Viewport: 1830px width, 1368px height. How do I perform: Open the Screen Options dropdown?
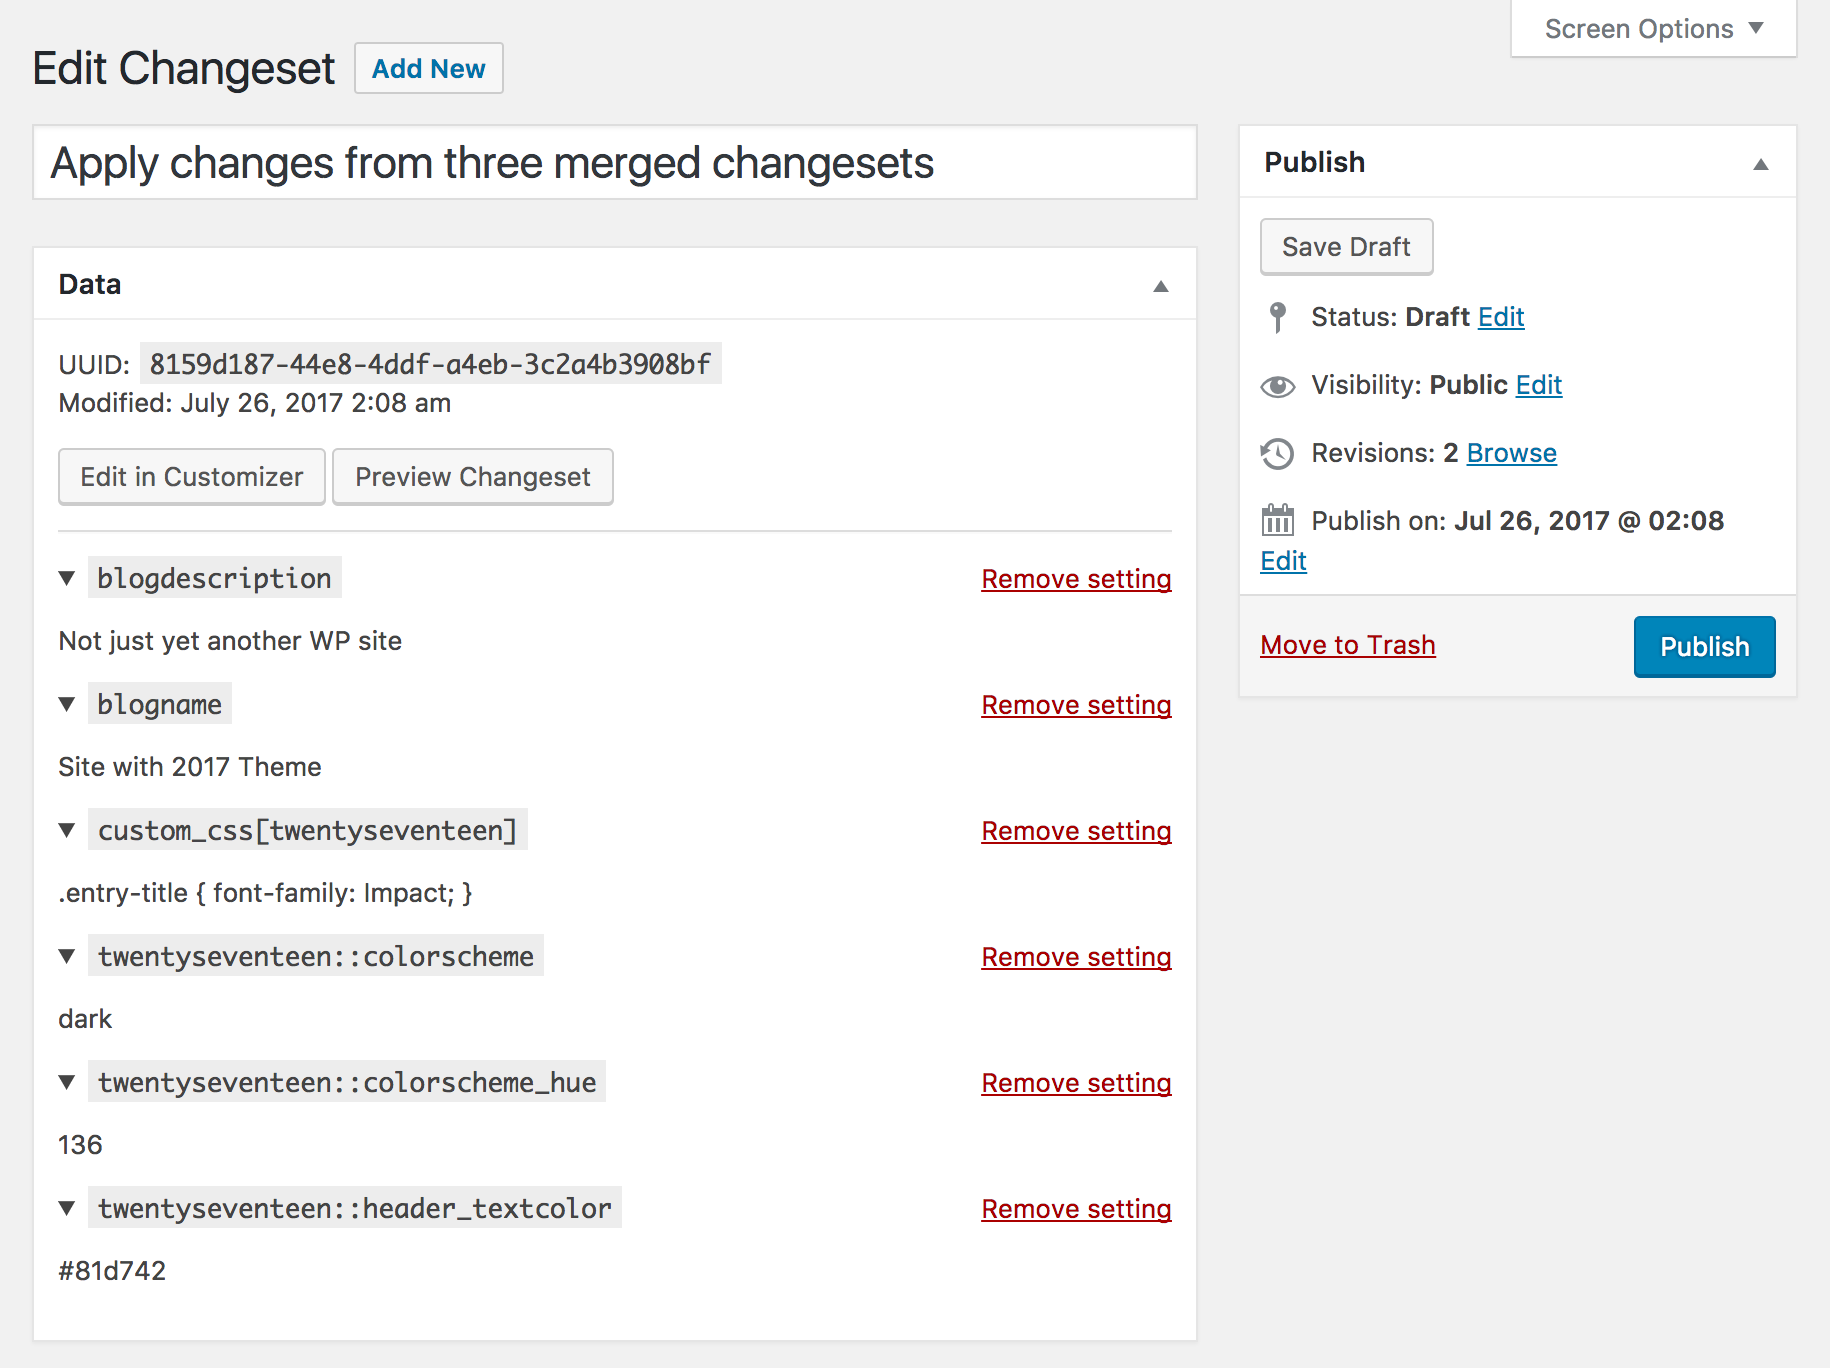point(1653,29)
